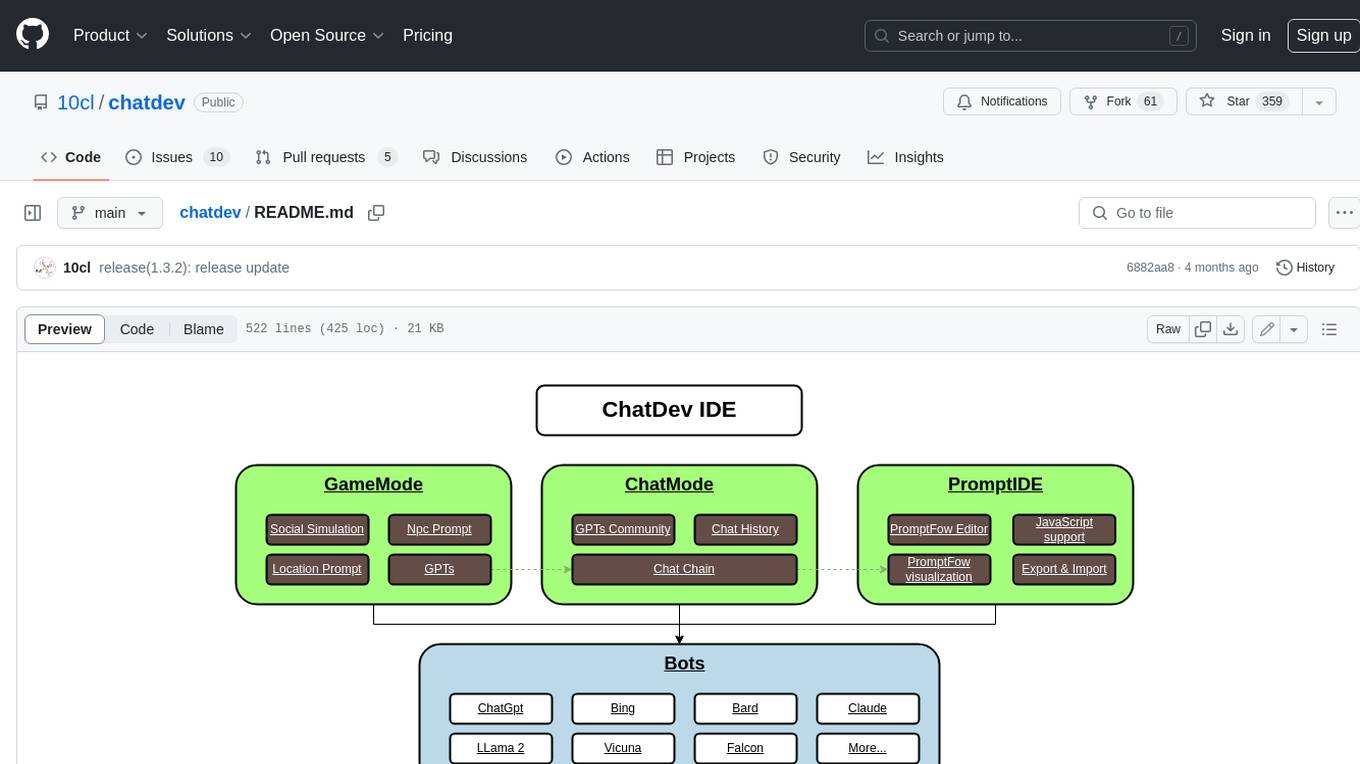
Task: Open more edit options dropdown caret
Action: click(1294, 329)
